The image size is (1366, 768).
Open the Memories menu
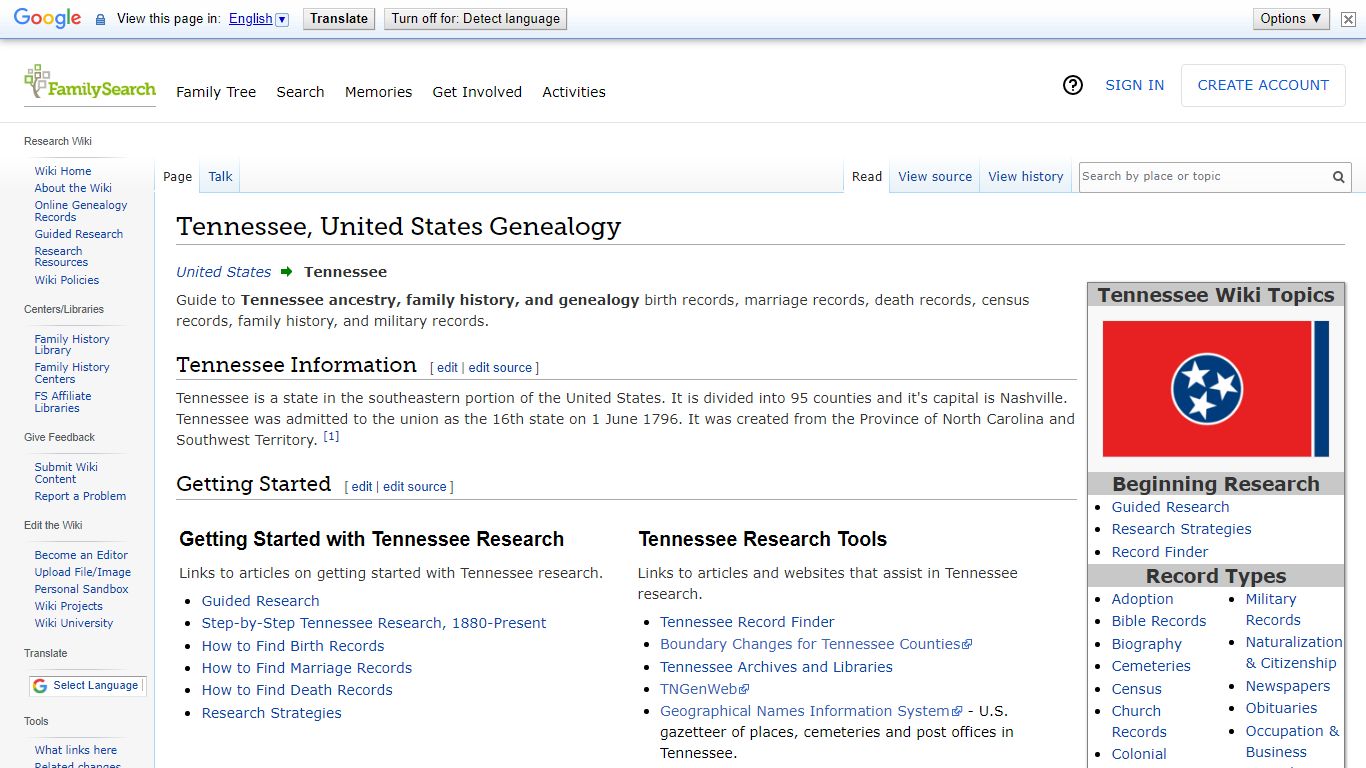click(x=378, y=92)
